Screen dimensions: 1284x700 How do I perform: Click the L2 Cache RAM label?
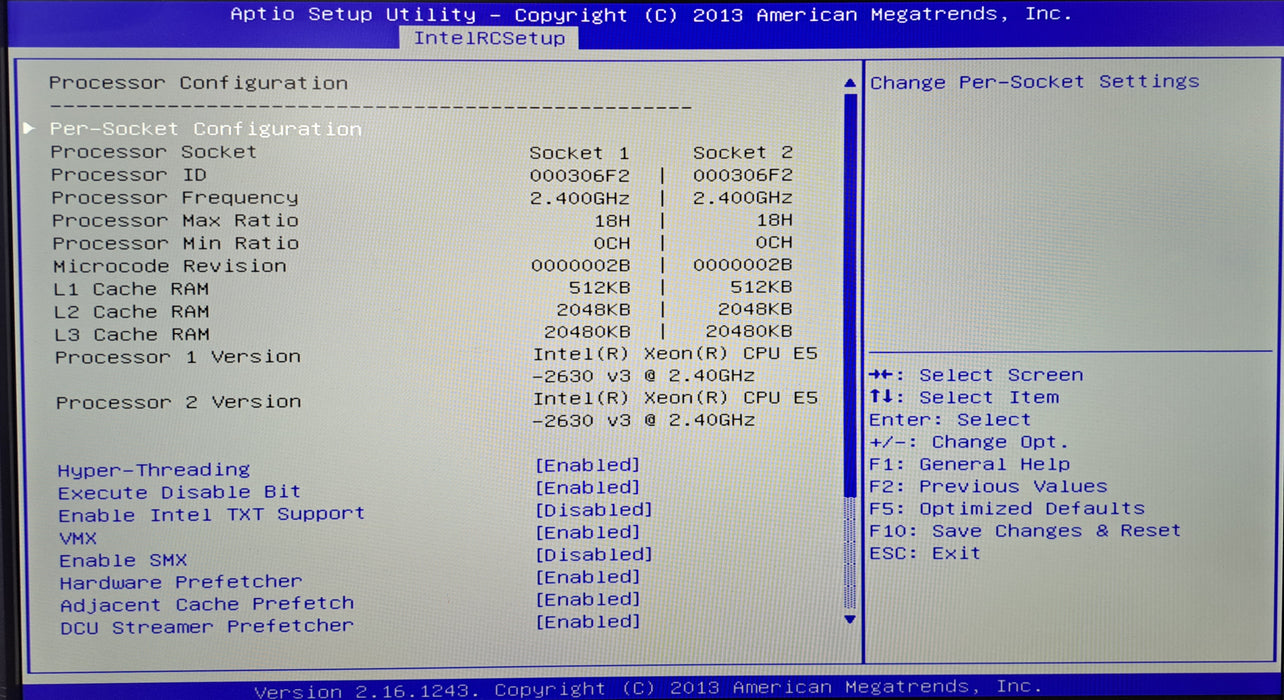click(x=132, y=312)
